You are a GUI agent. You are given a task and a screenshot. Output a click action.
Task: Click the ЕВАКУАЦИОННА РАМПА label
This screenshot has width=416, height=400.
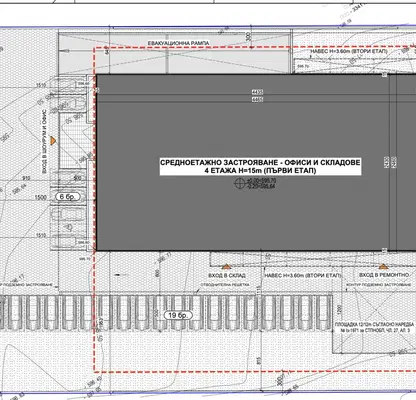coord(179,43)
